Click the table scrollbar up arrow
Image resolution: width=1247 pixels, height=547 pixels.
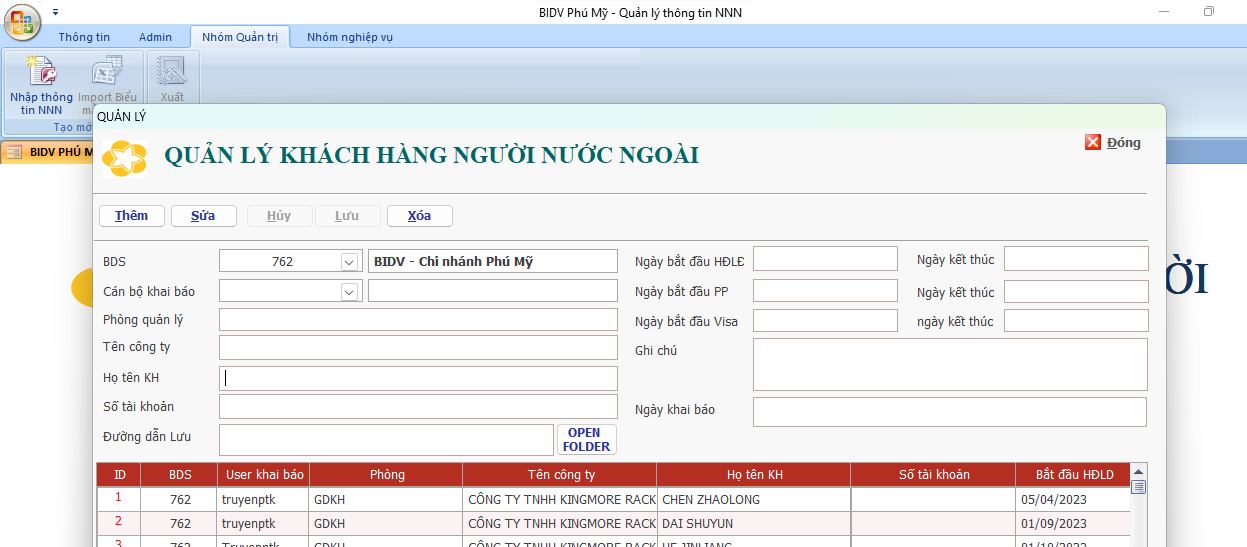(1138, 470)
